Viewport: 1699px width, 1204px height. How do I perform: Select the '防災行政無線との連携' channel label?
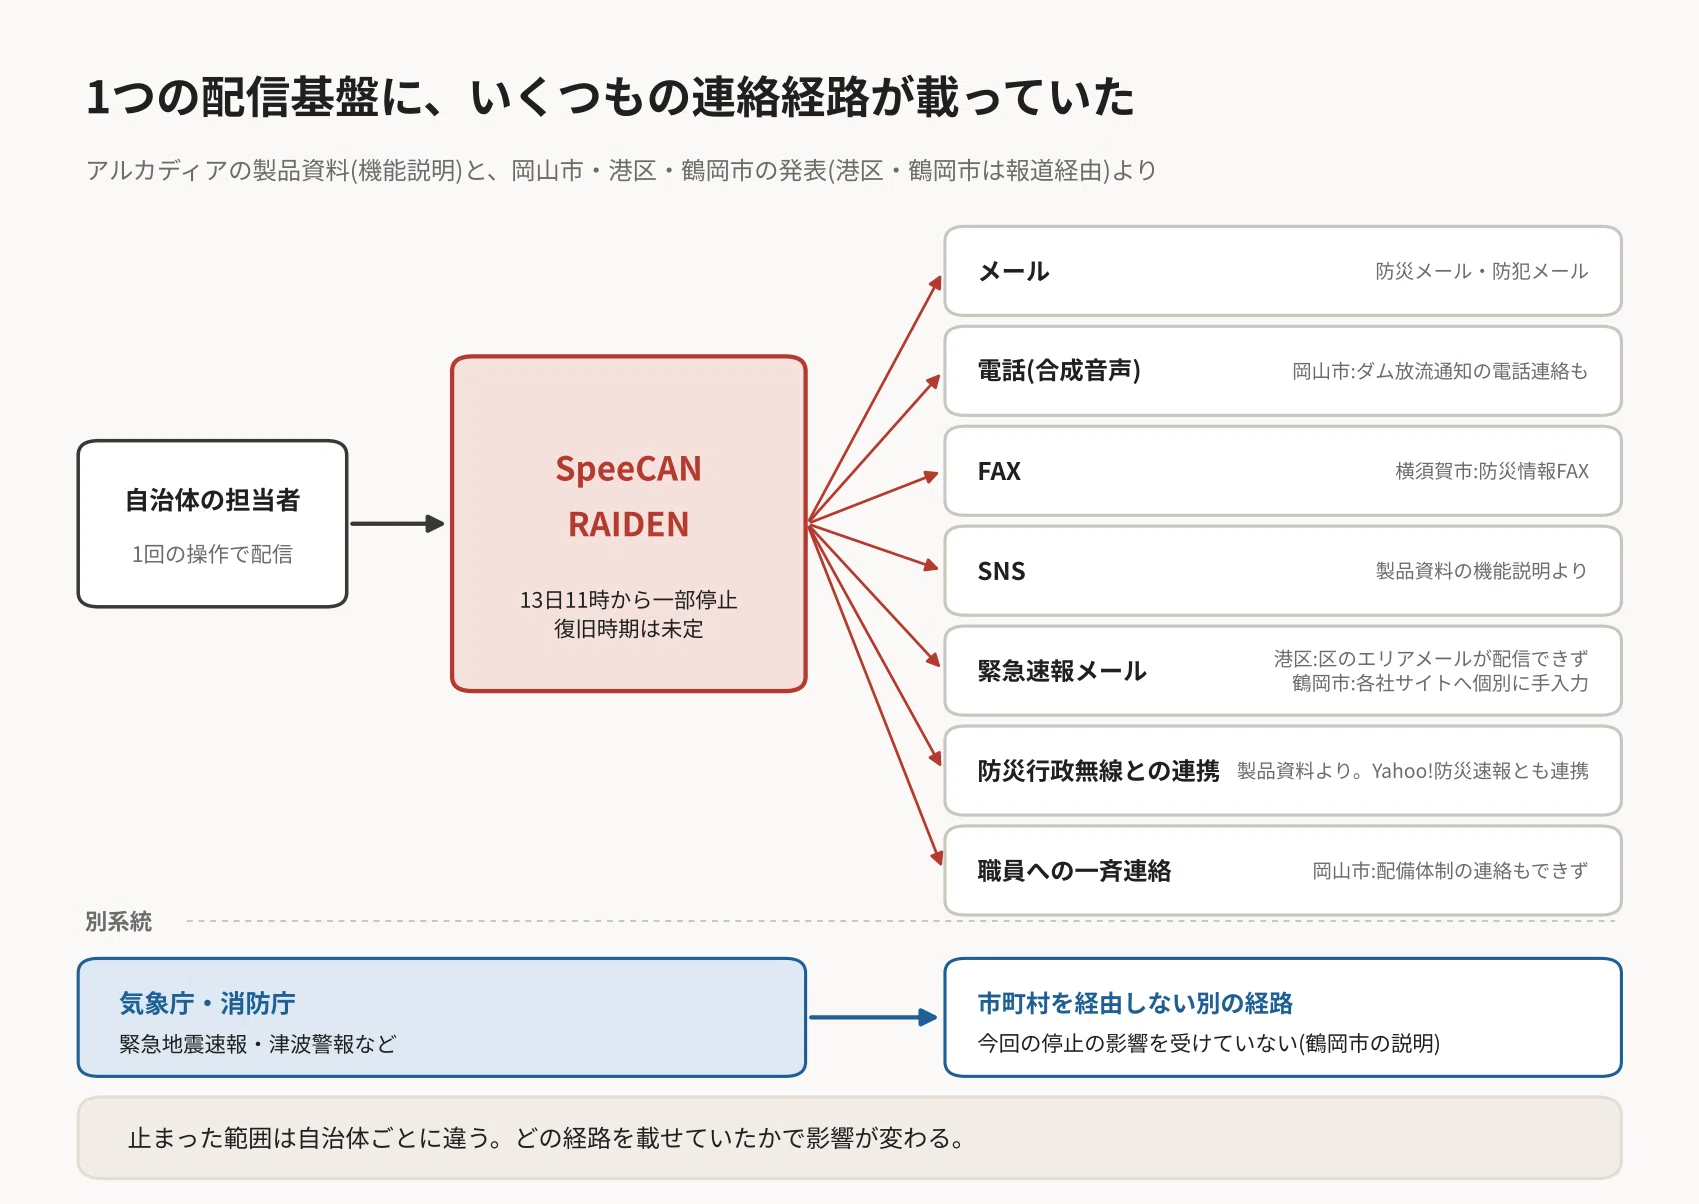pos(1099,771)
